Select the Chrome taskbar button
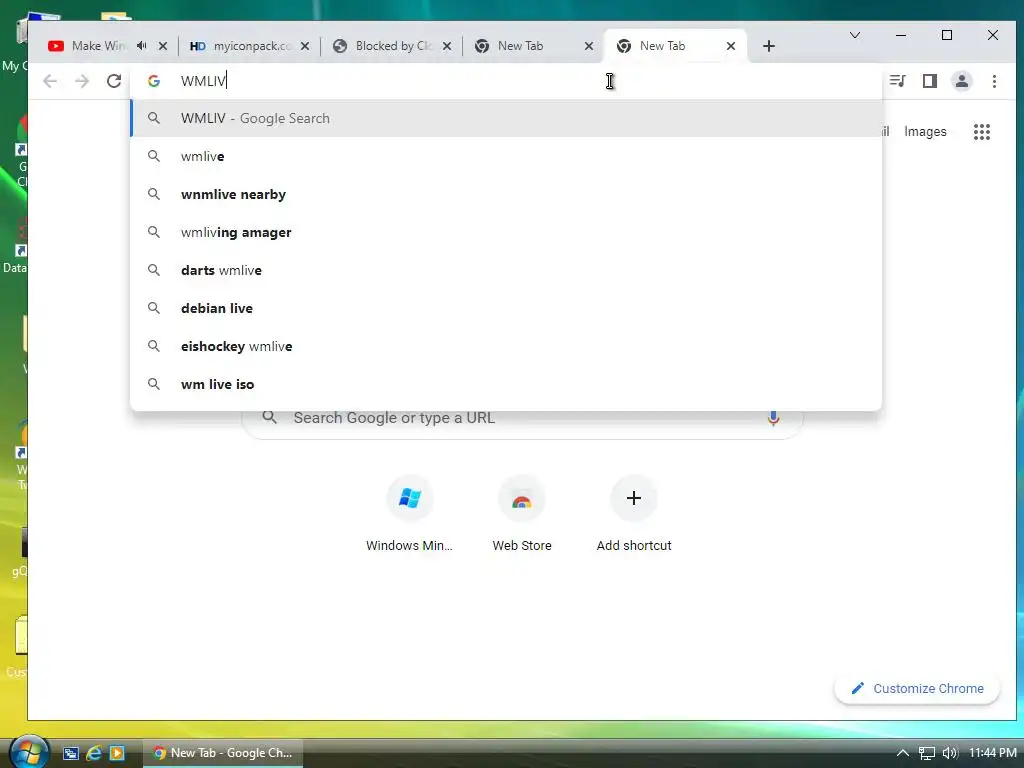The width and height of the screenshot is (1024, 768). [x=223, y=753]
